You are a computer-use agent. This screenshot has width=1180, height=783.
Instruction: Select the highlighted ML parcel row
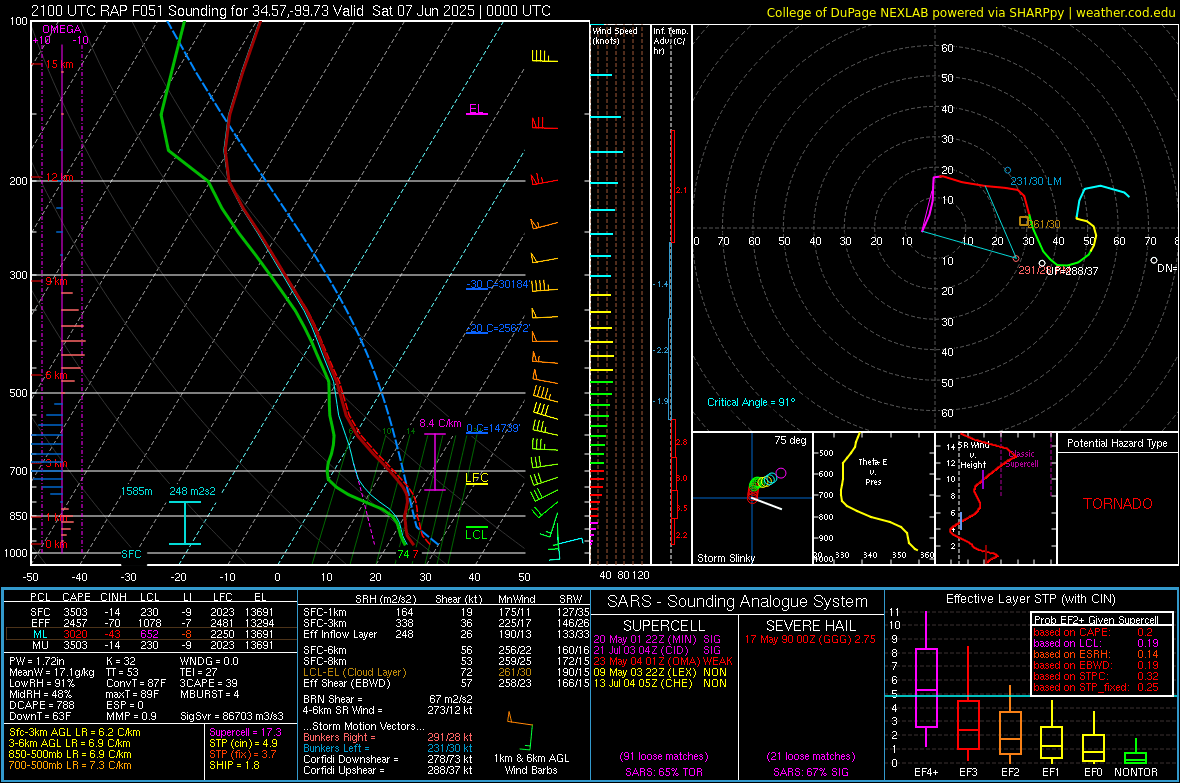(x=150, y=634)
